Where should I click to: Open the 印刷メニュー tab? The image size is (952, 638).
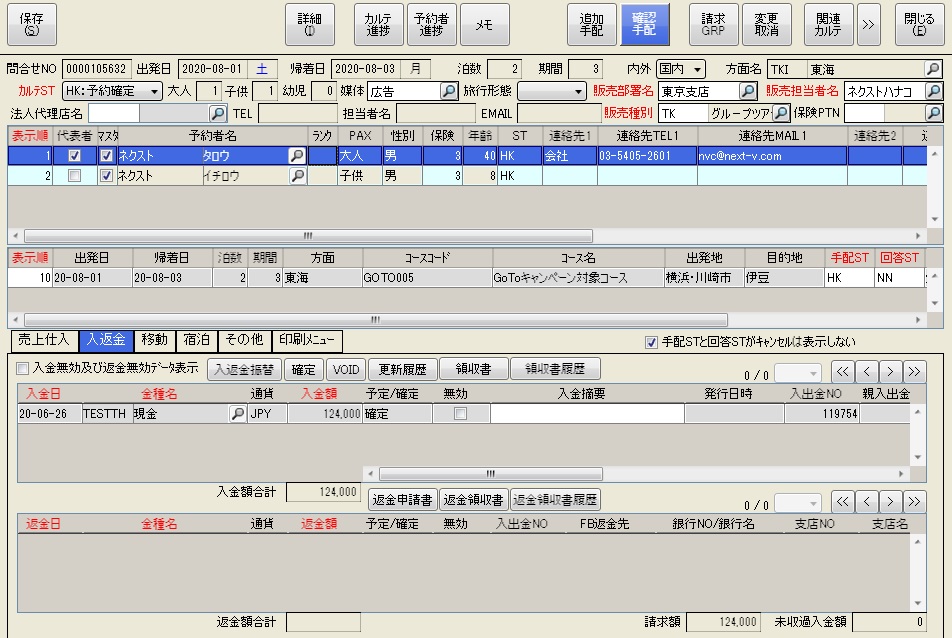(x=307, y=340)
